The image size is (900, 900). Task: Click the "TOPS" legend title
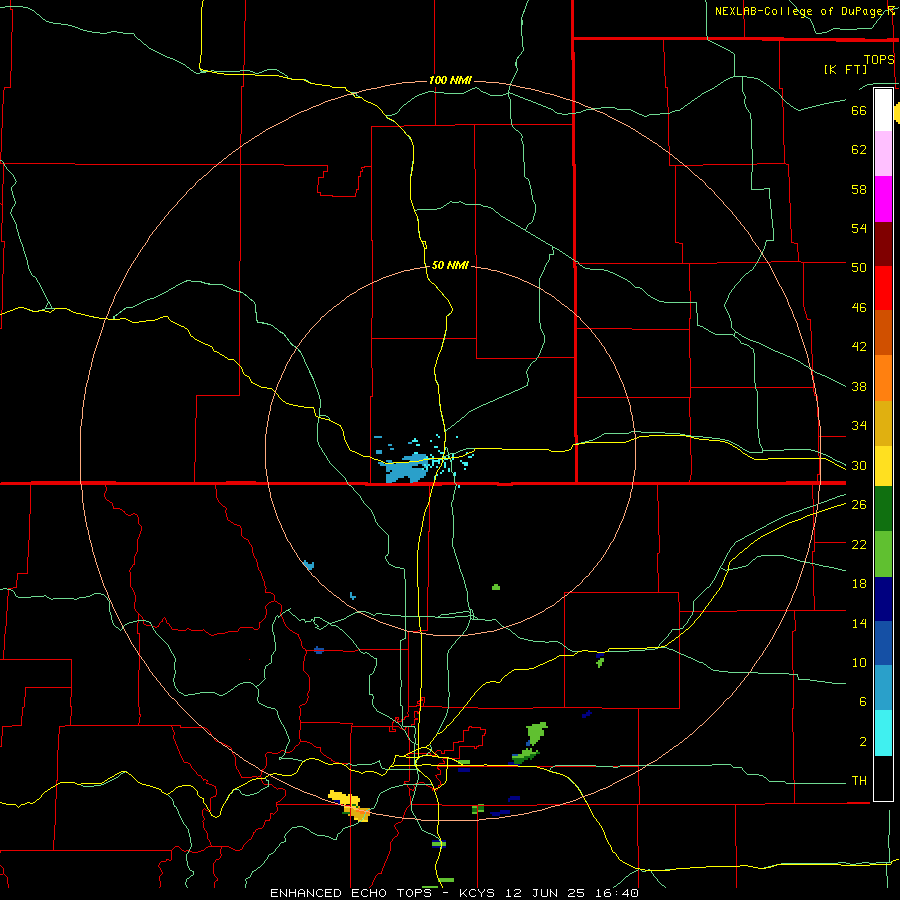pyautogui.click(x=879, y=59)
